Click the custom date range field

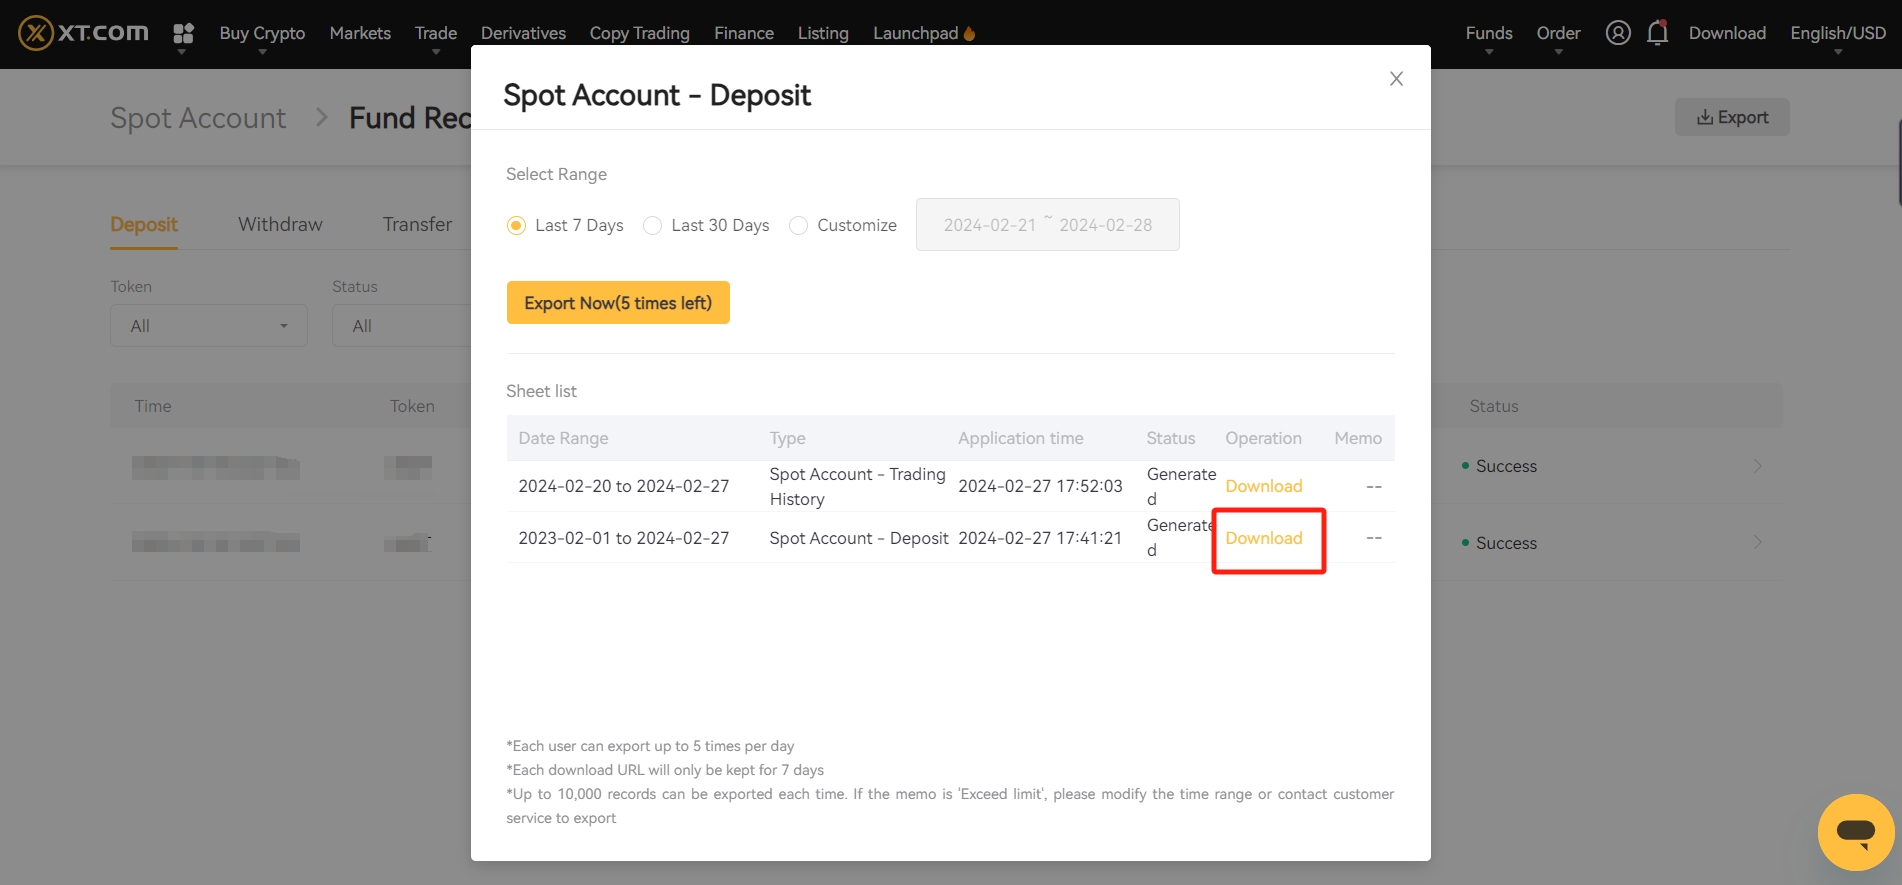[1047, 225]
